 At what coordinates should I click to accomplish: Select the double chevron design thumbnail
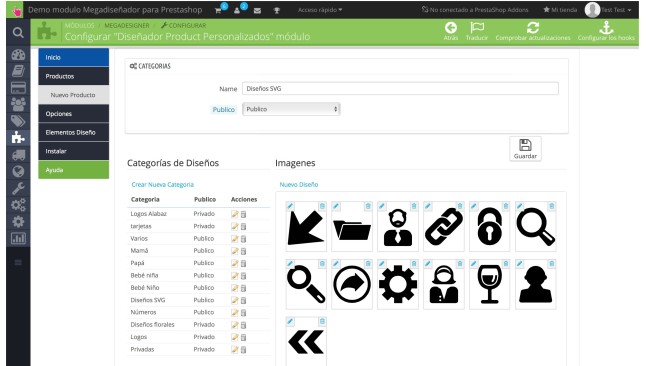click(x=306, y=342)
